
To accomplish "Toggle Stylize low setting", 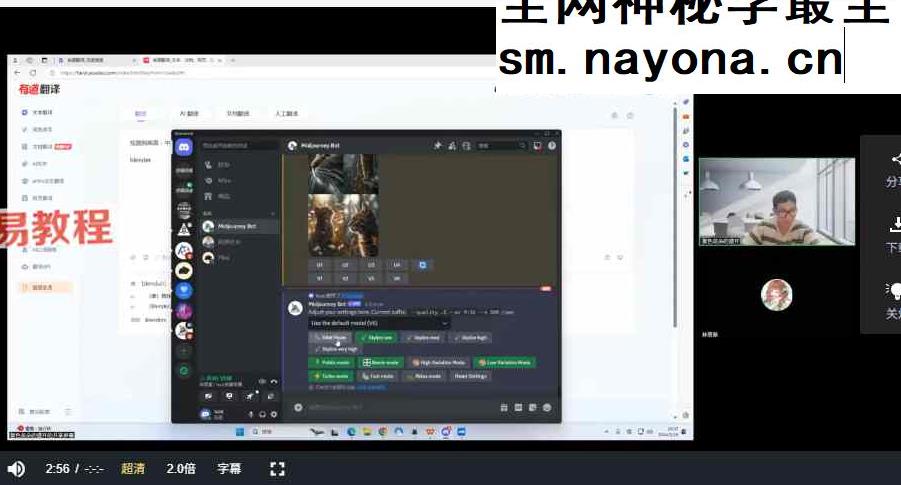I will click(x=376, y=338).
